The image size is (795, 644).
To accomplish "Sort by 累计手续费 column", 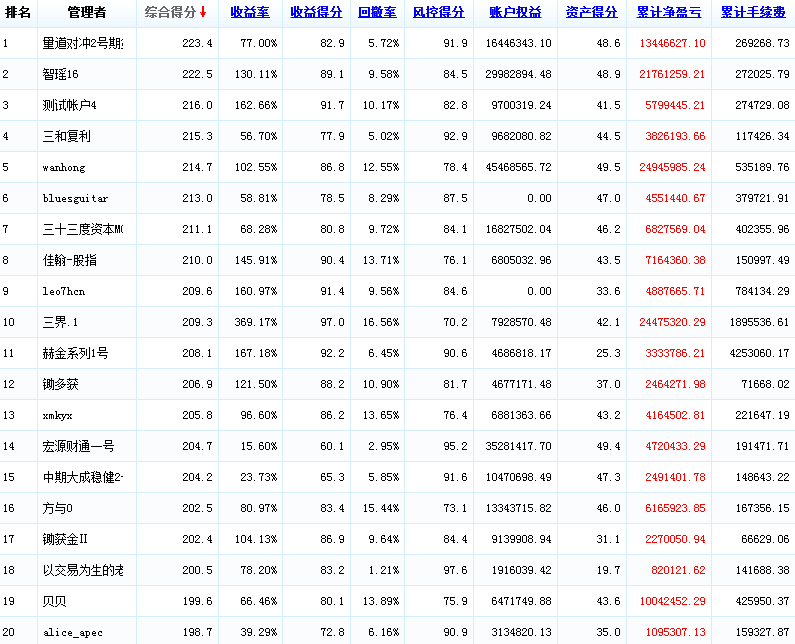I will click(x=752, y=13).
